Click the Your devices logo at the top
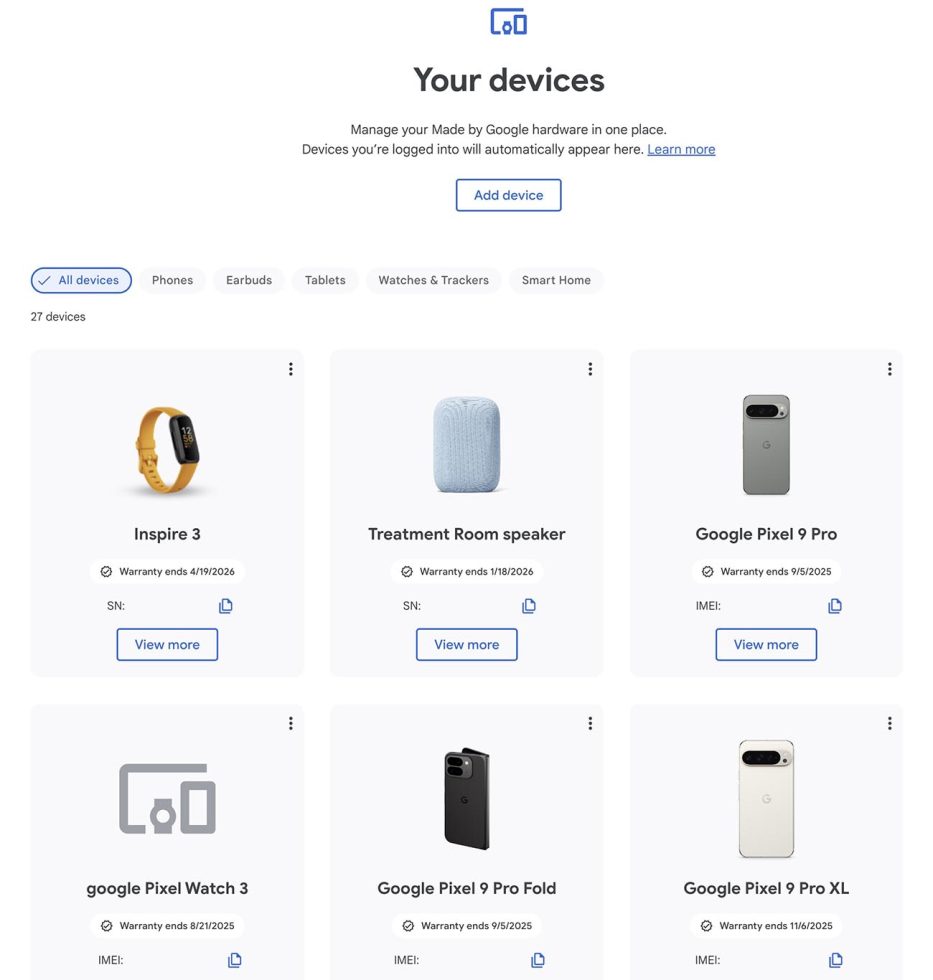The image size is (933, 980). point(509,21)
